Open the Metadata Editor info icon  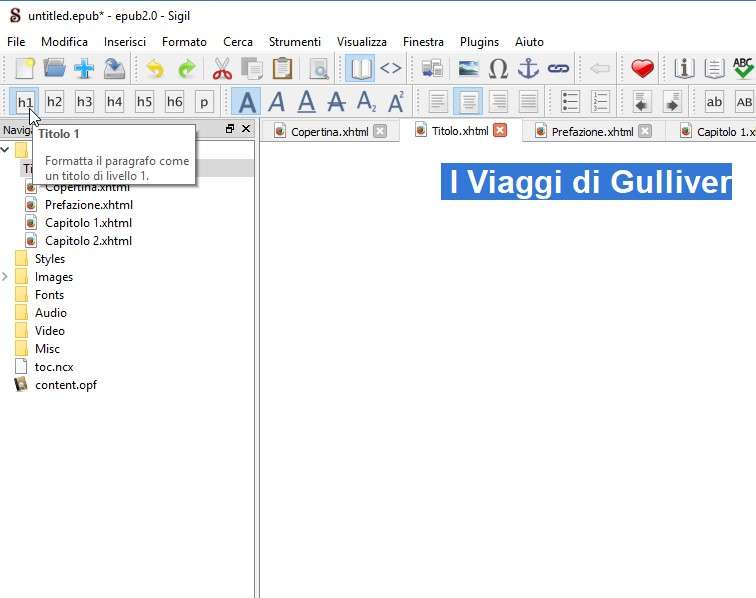[684, 68]
